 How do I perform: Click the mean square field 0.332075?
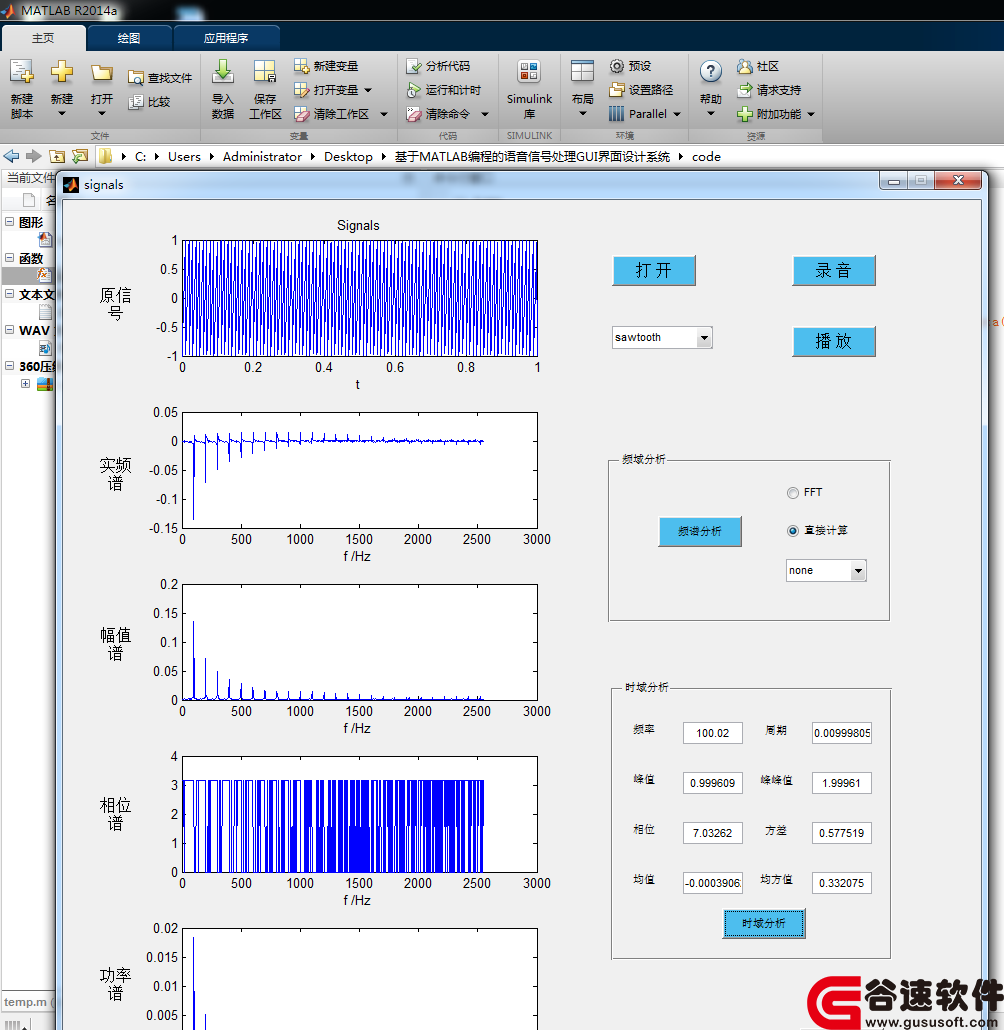click(x=842, y=883)
